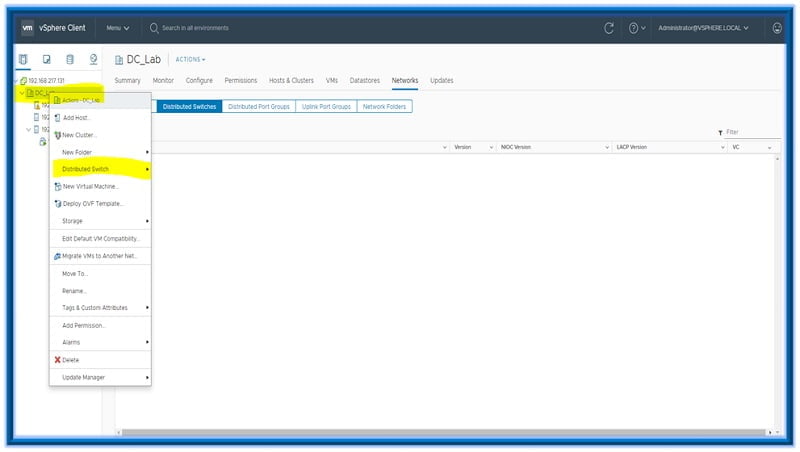The image size is (800, 452).
Task: Collapse the 192.168.217.131 vCenter tree node
Action: 16,81
